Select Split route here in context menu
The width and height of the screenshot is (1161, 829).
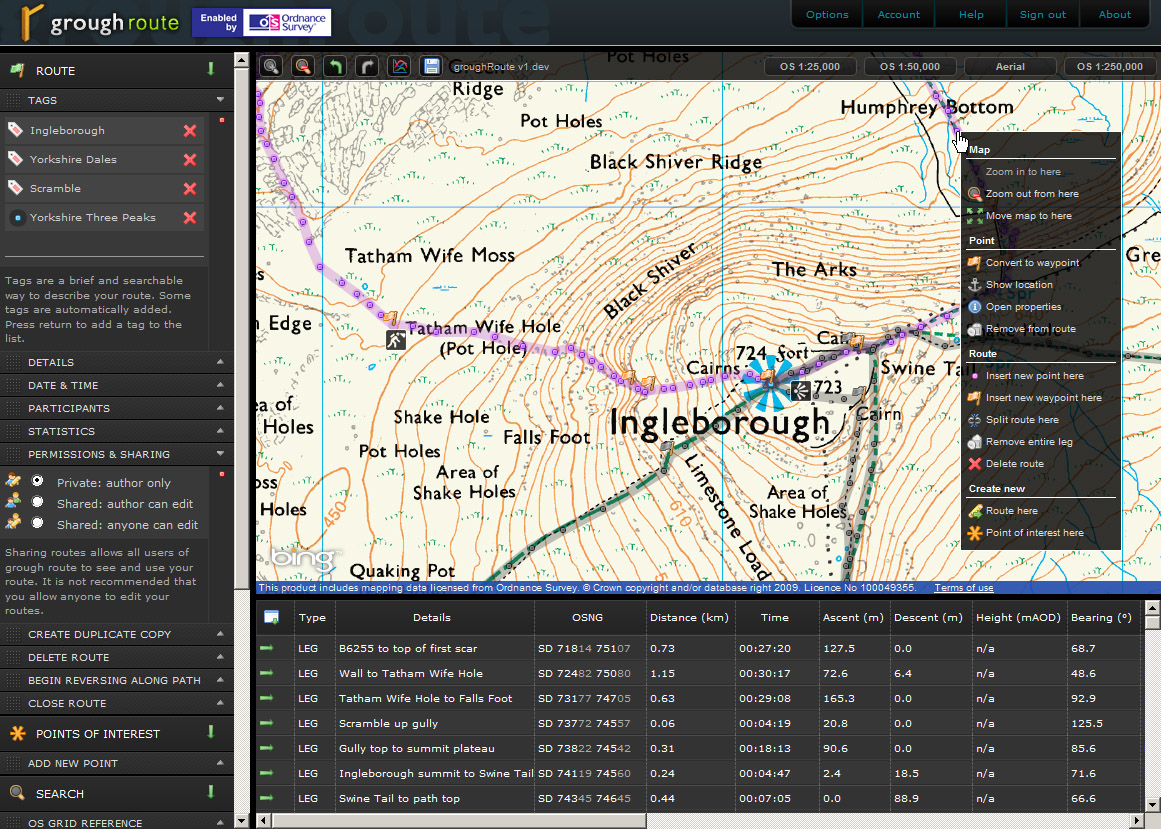click(1021, 420)
